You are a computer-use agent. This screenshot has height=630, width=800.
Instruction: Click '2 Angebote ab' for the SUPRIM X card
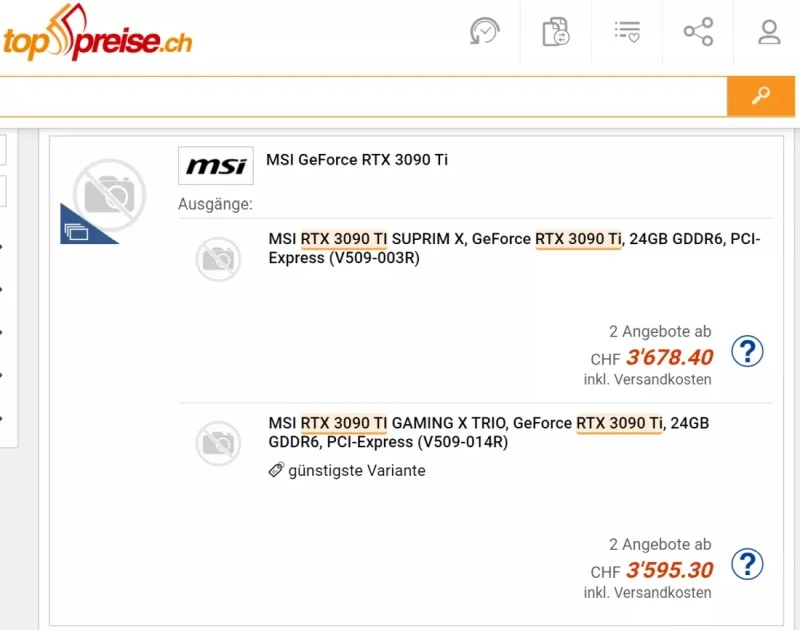click(x=662, y=331)
